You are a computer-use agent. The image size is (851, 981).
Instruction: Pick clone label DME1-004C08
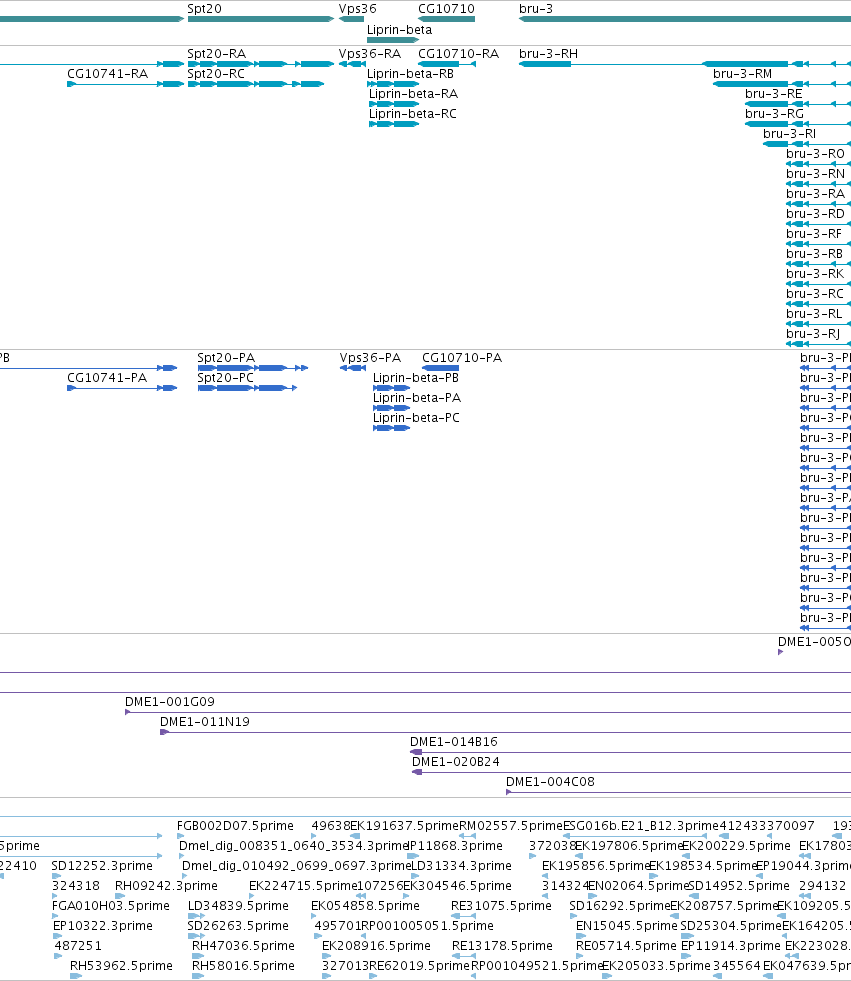550,782
